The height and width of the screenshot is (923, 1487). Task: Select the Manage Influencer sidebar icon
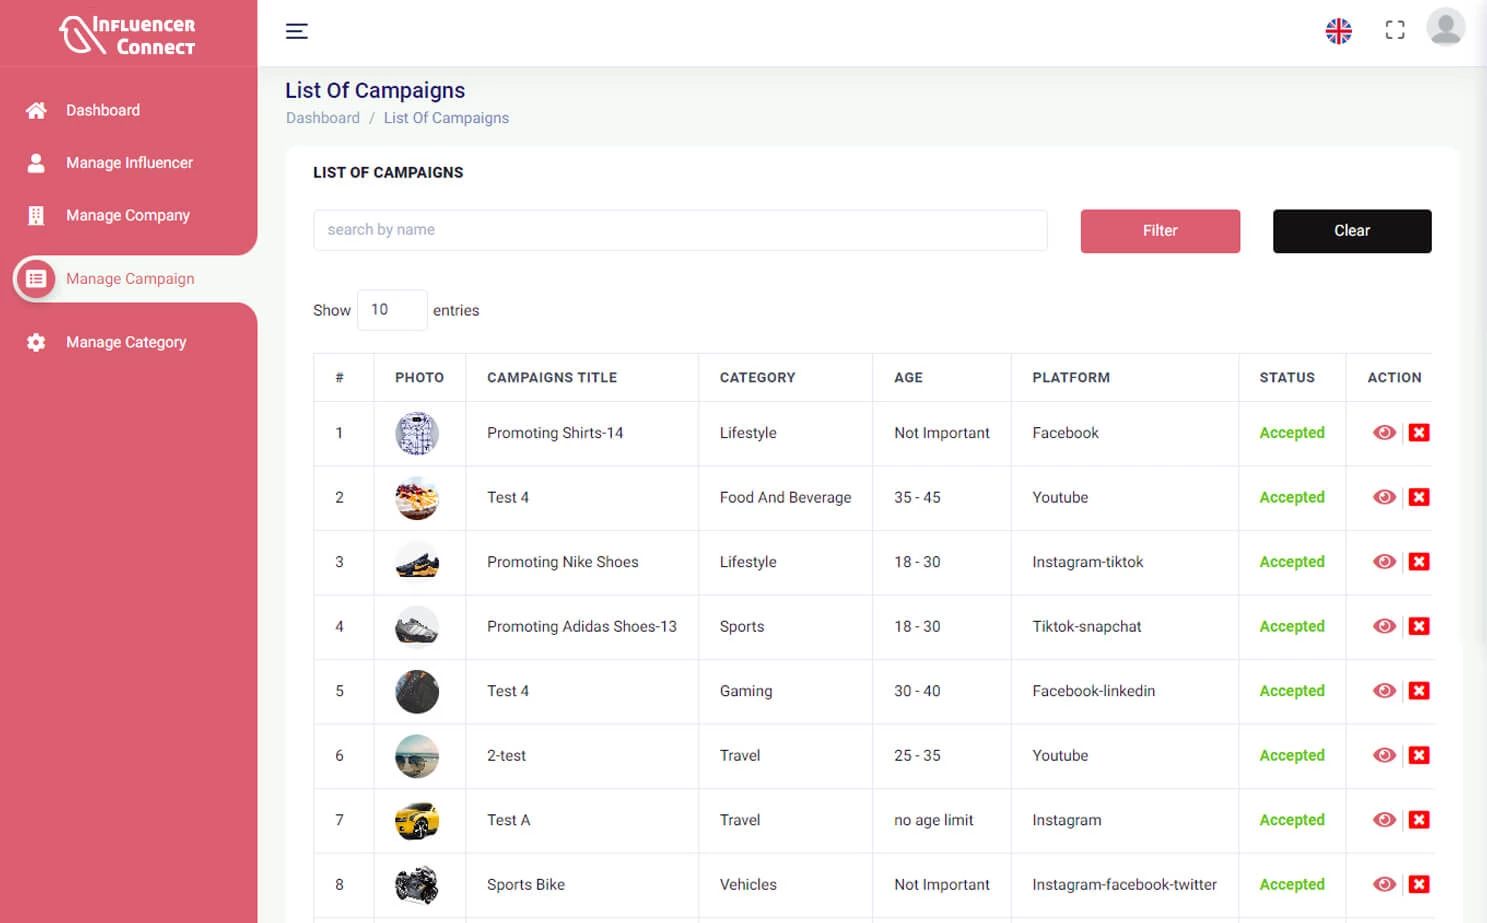point(36,163)
